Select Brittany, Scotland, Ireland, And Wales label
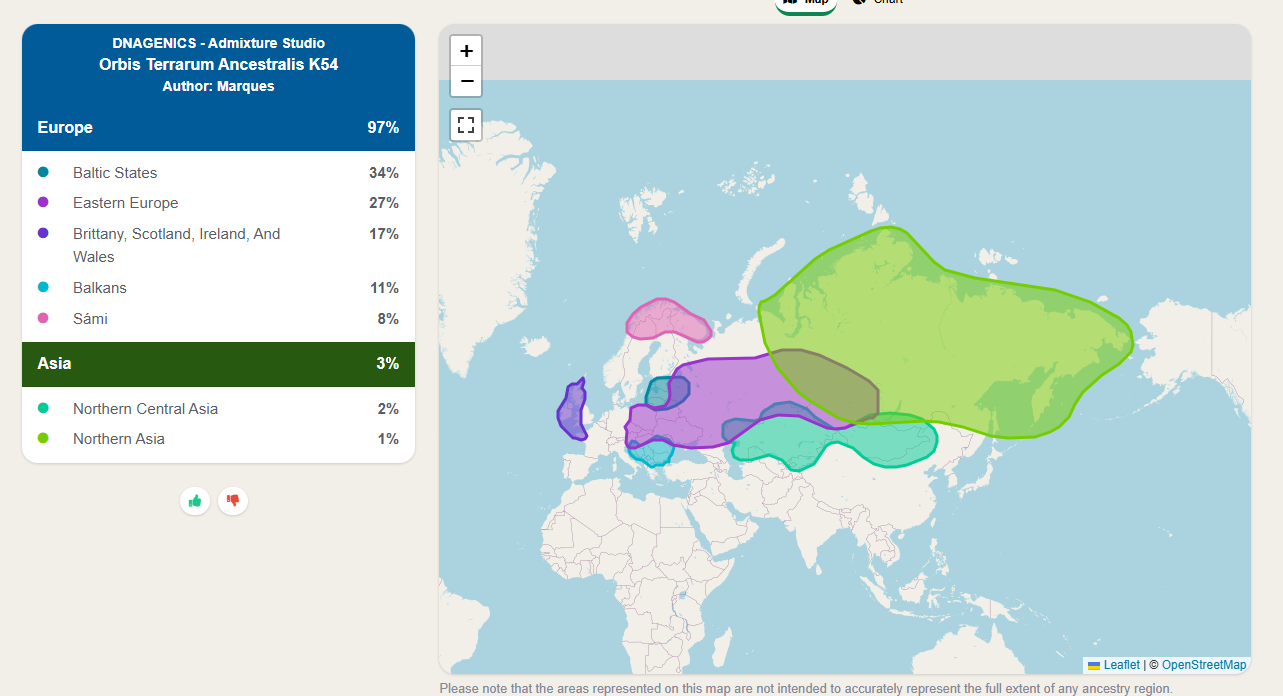Image resolution: width=1283 pixels, height=696 pixels. pos(177,245)
